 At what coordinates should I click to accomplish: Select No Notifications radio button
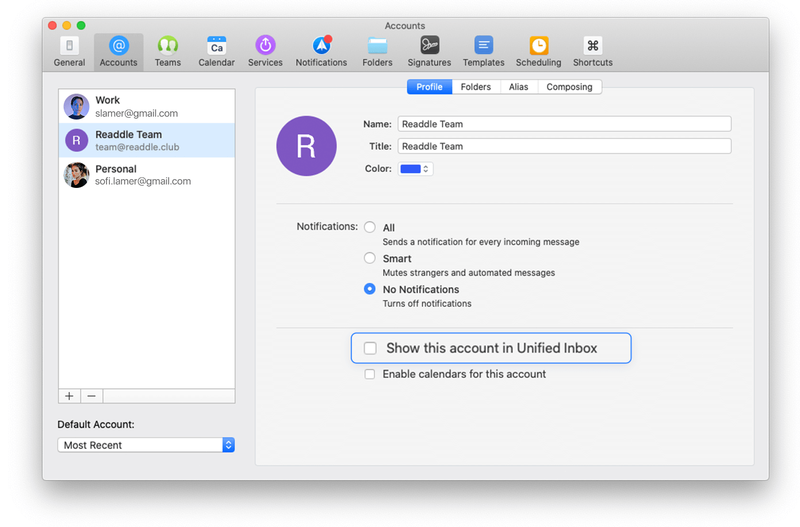pos(370,289)
